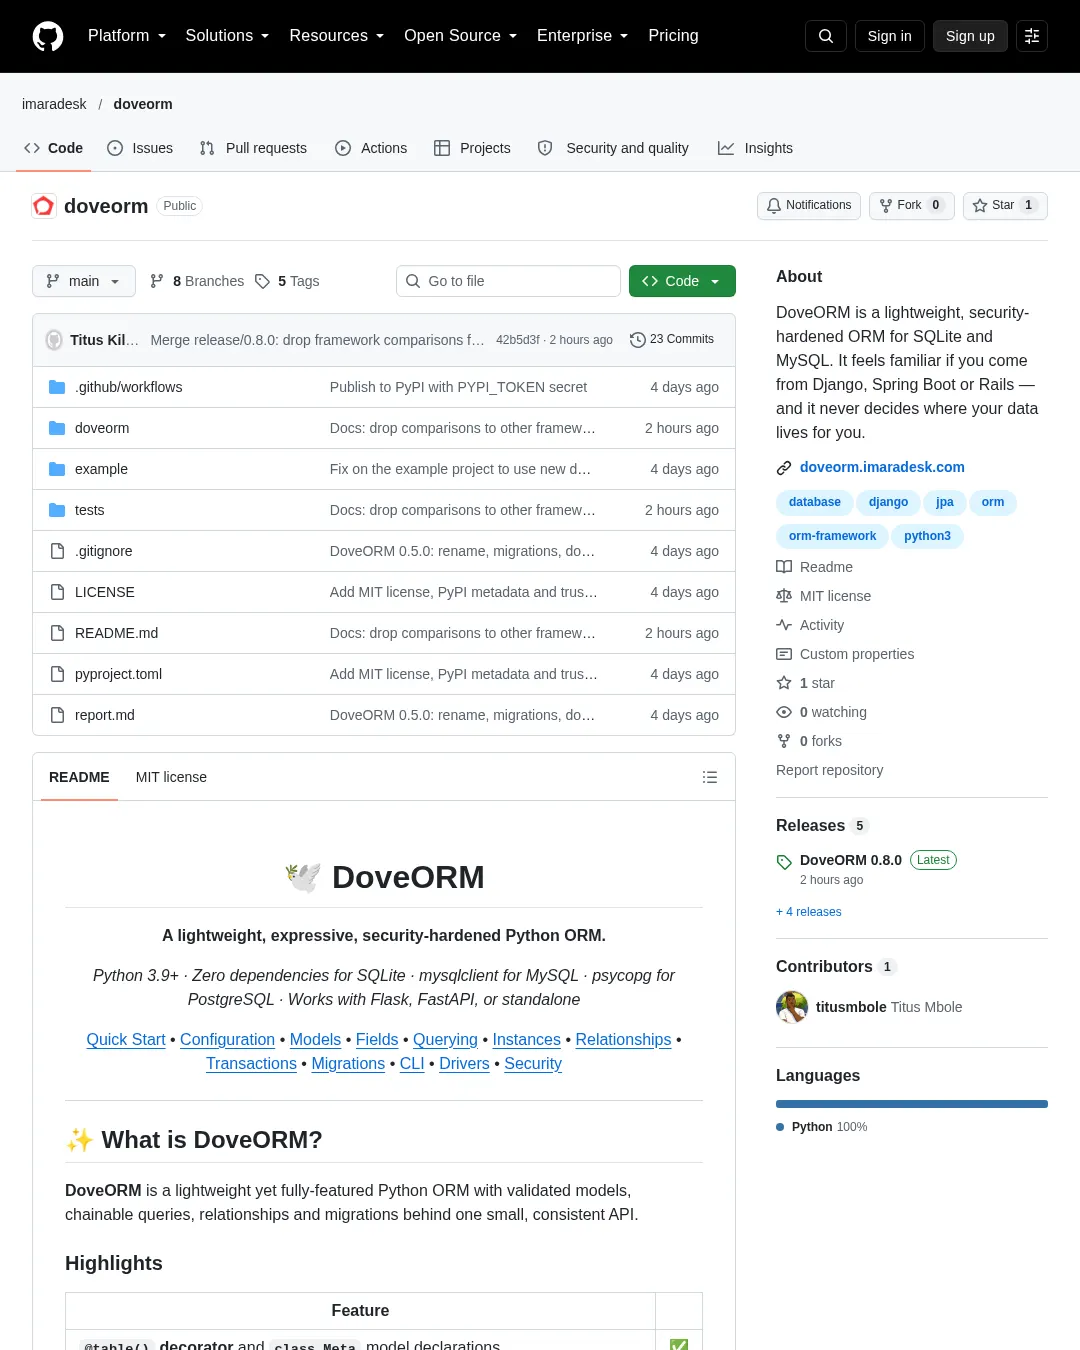The width and height of the screenshot is (1080, 1350).
Task: Click the MIT license scales icon
Action: click(x=784, y=596)
